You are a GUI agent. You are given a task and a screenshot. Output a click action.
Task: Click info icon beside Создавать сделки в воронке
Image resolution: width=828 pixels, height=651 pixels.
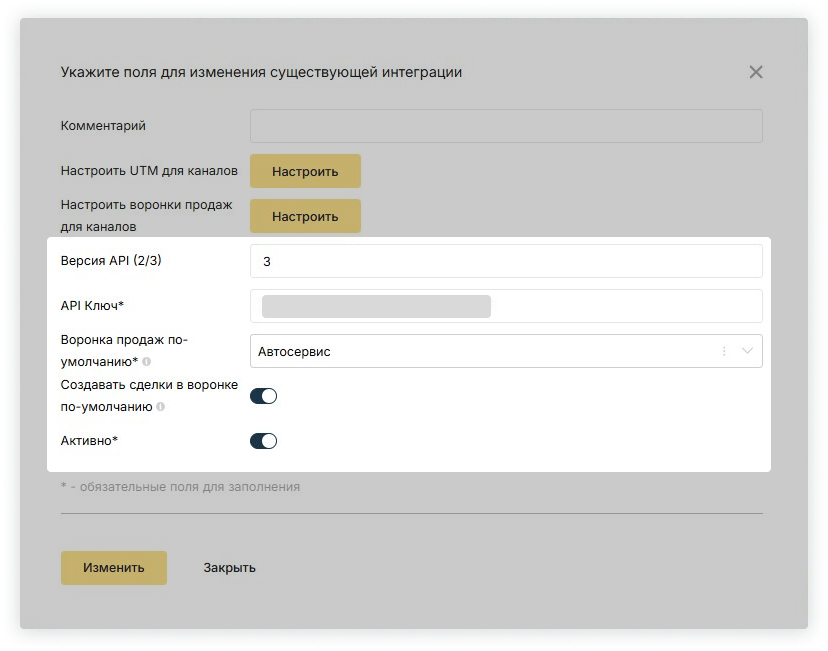coord(161,408)
